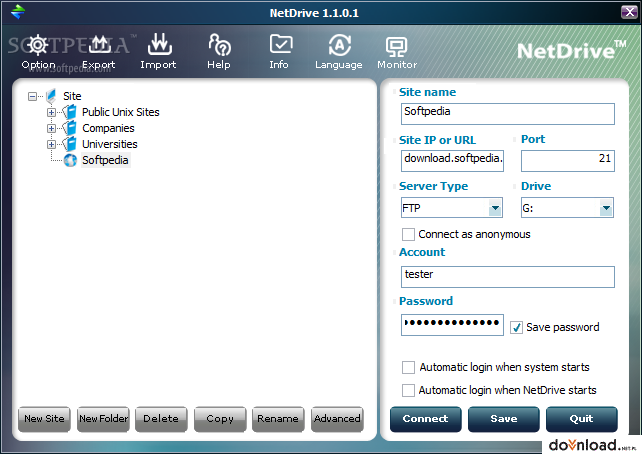Image resolution: width=642 pixels, height=454 pixels.
Task: Click the Softpedia globe site icon
Action: (x=70, y=160)
